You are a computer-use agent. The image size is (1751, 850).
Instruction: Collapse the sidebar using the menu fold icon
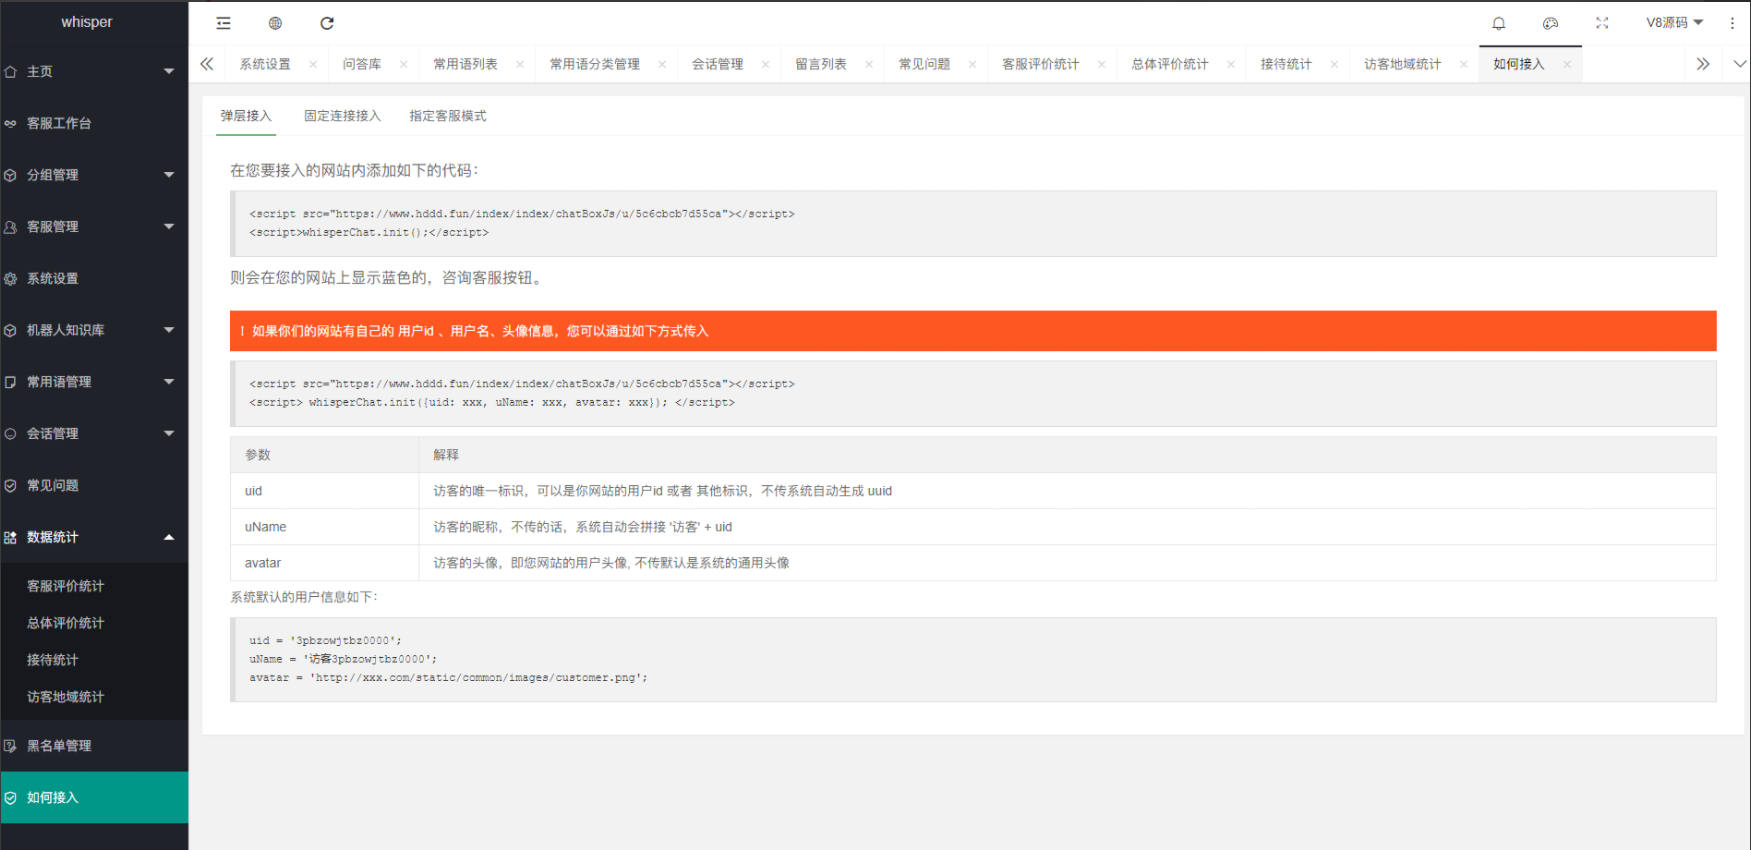223,23
